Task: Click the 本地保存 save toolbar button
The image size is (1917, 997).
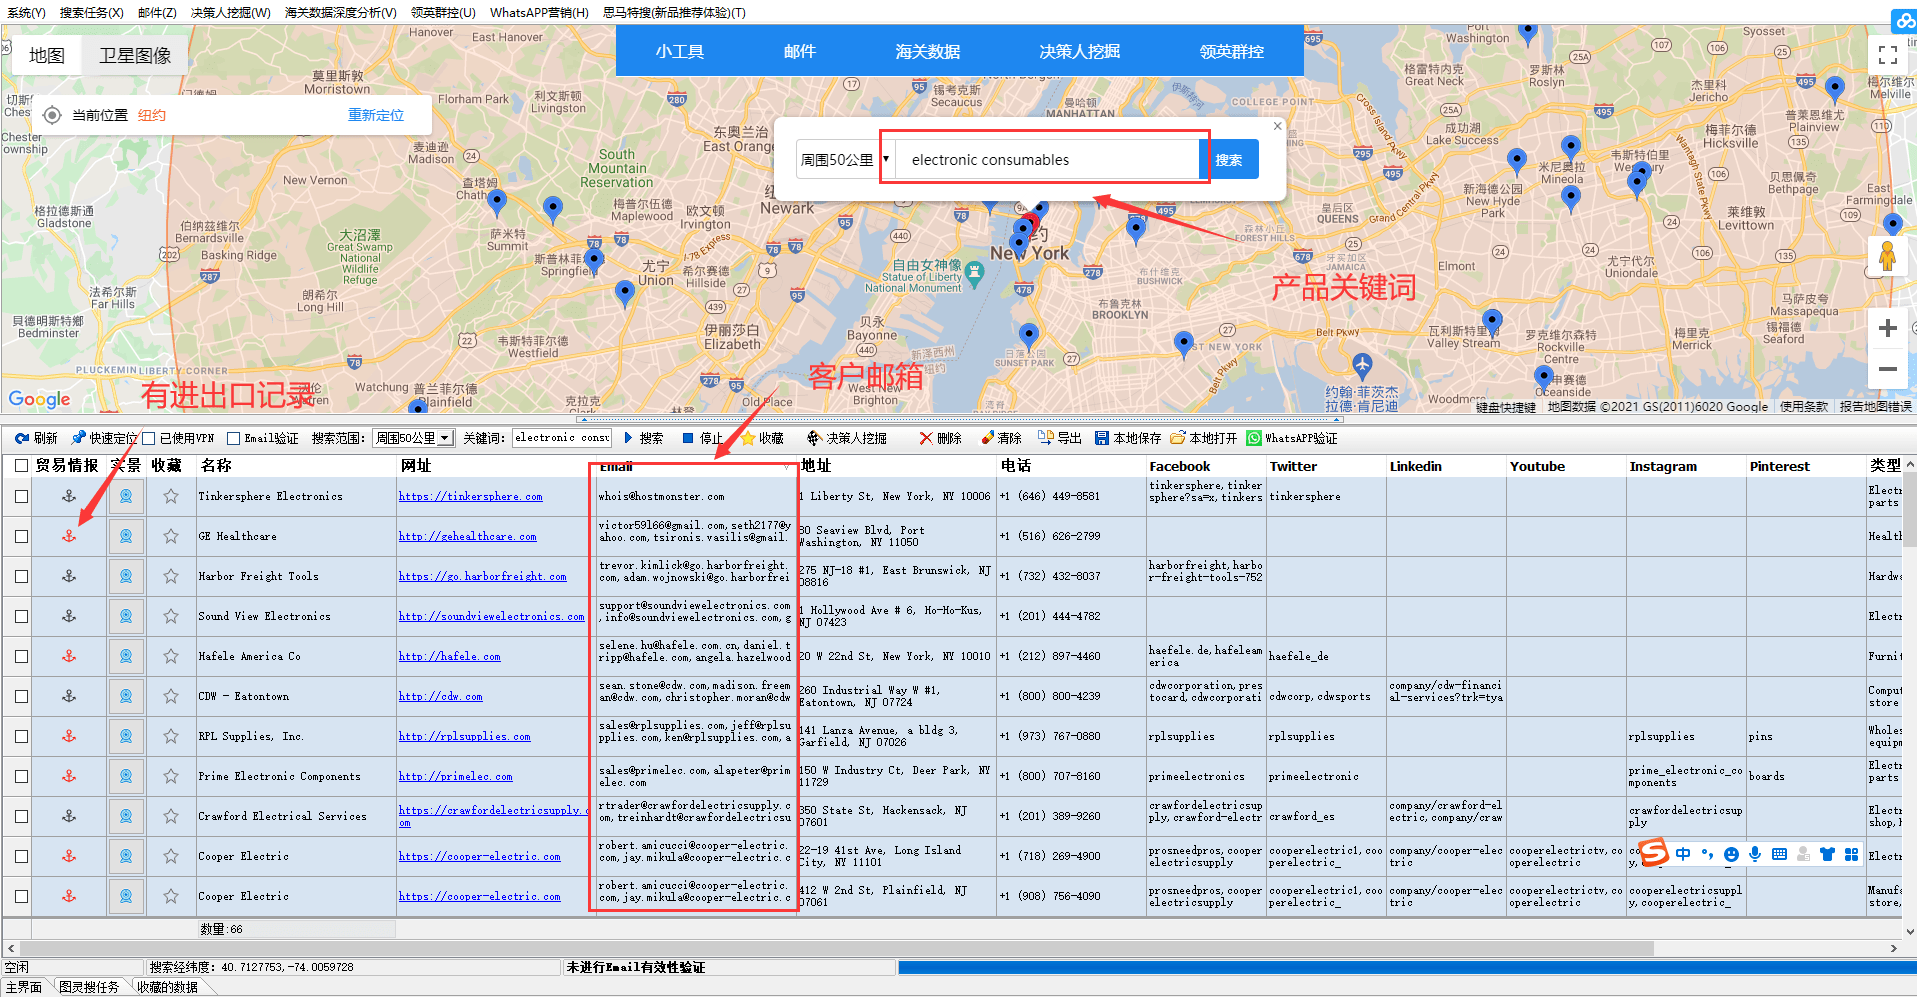Action: pos(1127,438)
